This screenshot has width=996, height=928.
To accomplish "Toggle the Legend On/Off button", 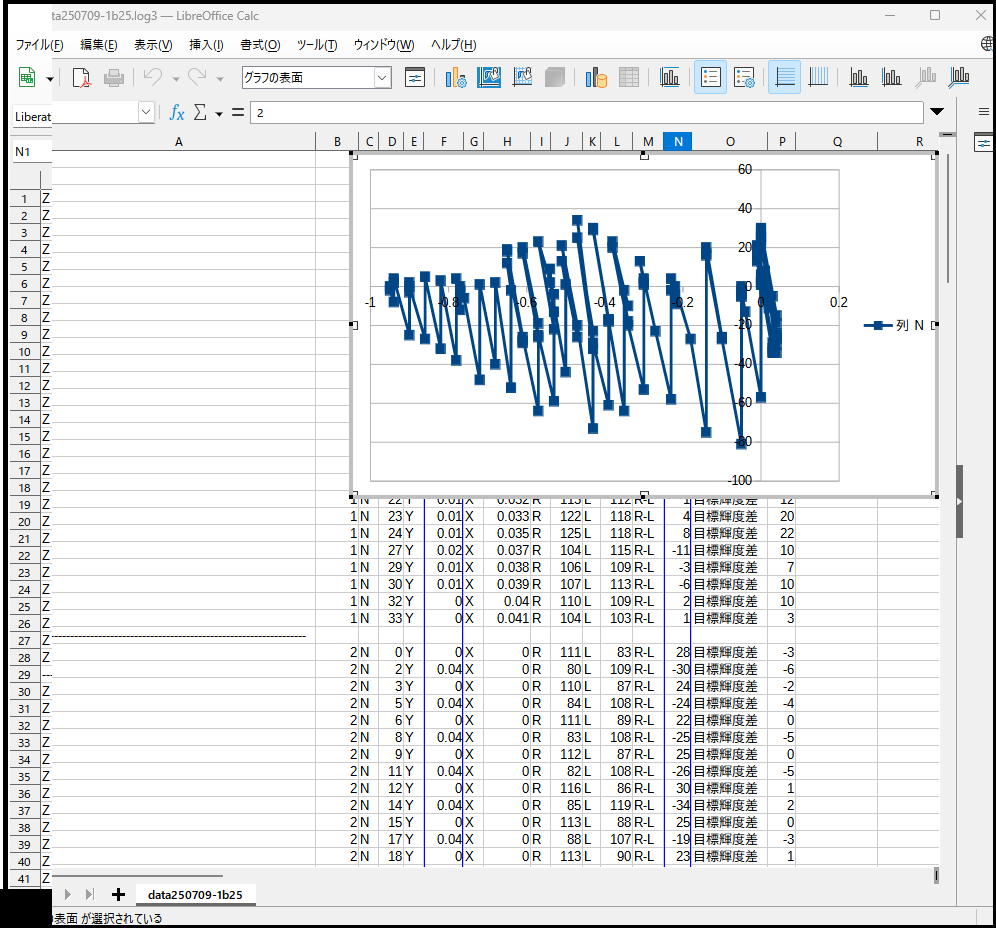I will coord(710,78).
